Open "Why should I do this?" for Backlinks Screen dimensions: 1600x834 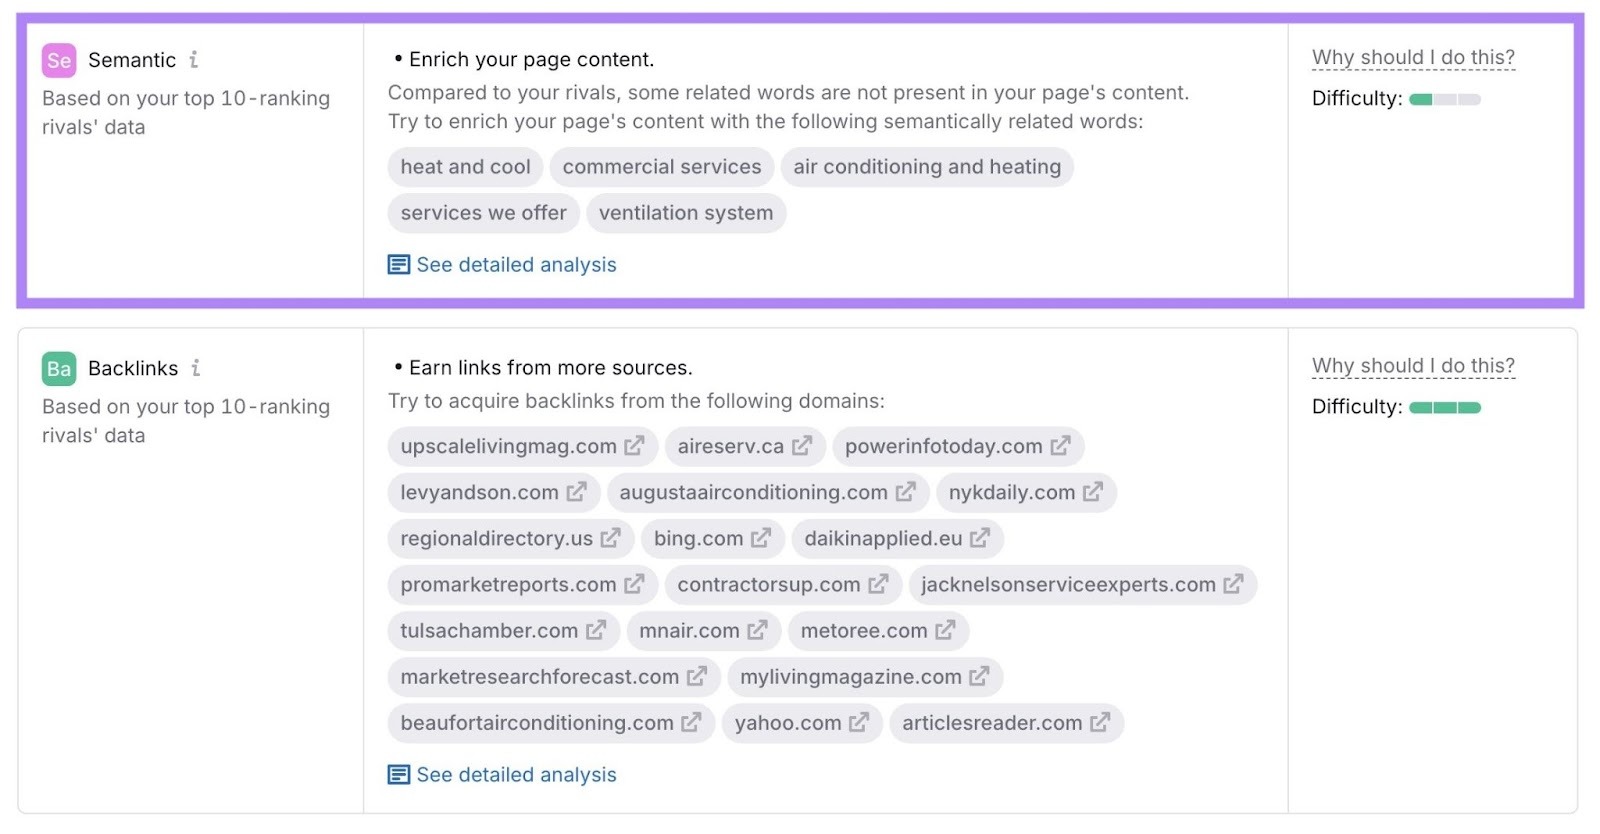tap(1413, 366)
